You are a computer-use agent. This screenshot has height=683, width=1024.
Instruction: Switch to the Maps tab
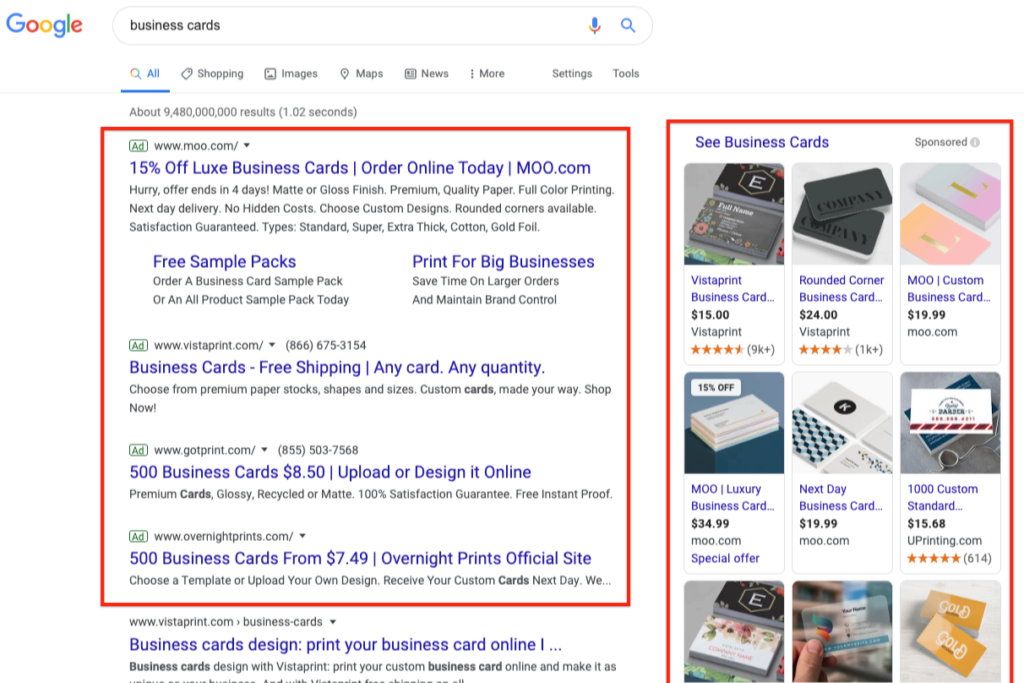(361, 74)
